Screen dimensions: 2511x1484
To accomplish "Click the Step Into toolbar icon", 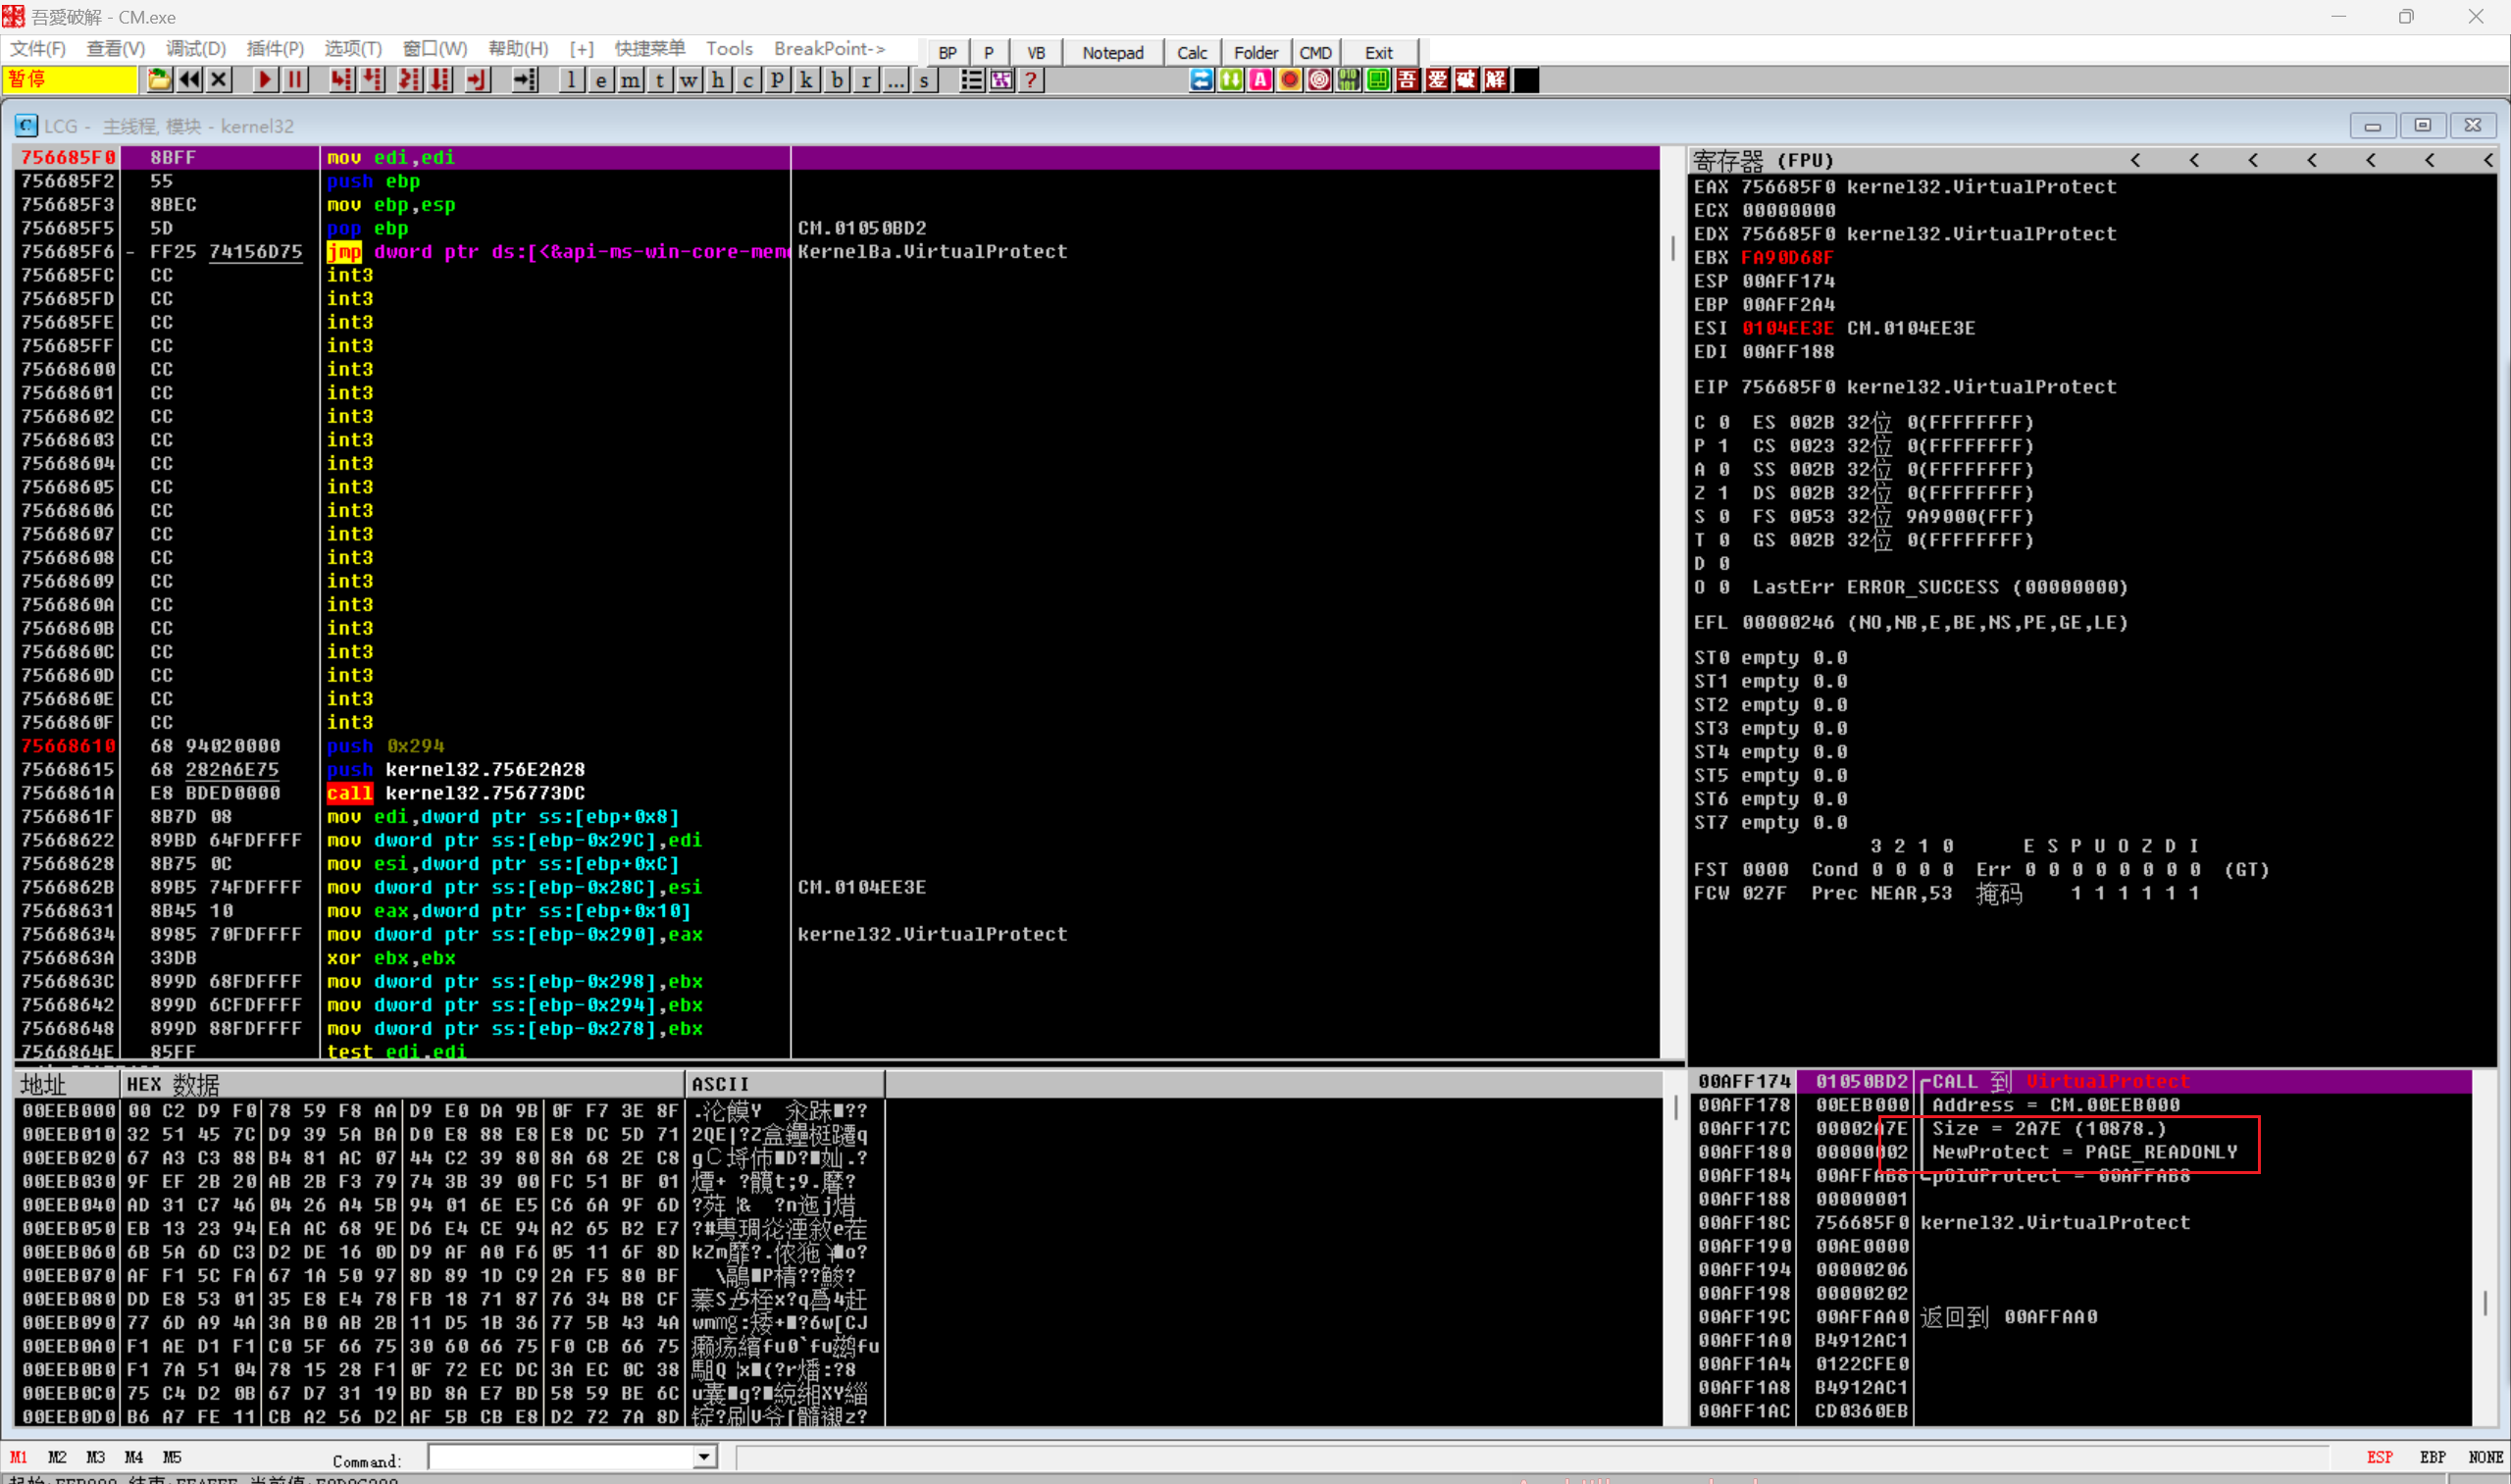I will click(x=341, y=80).
